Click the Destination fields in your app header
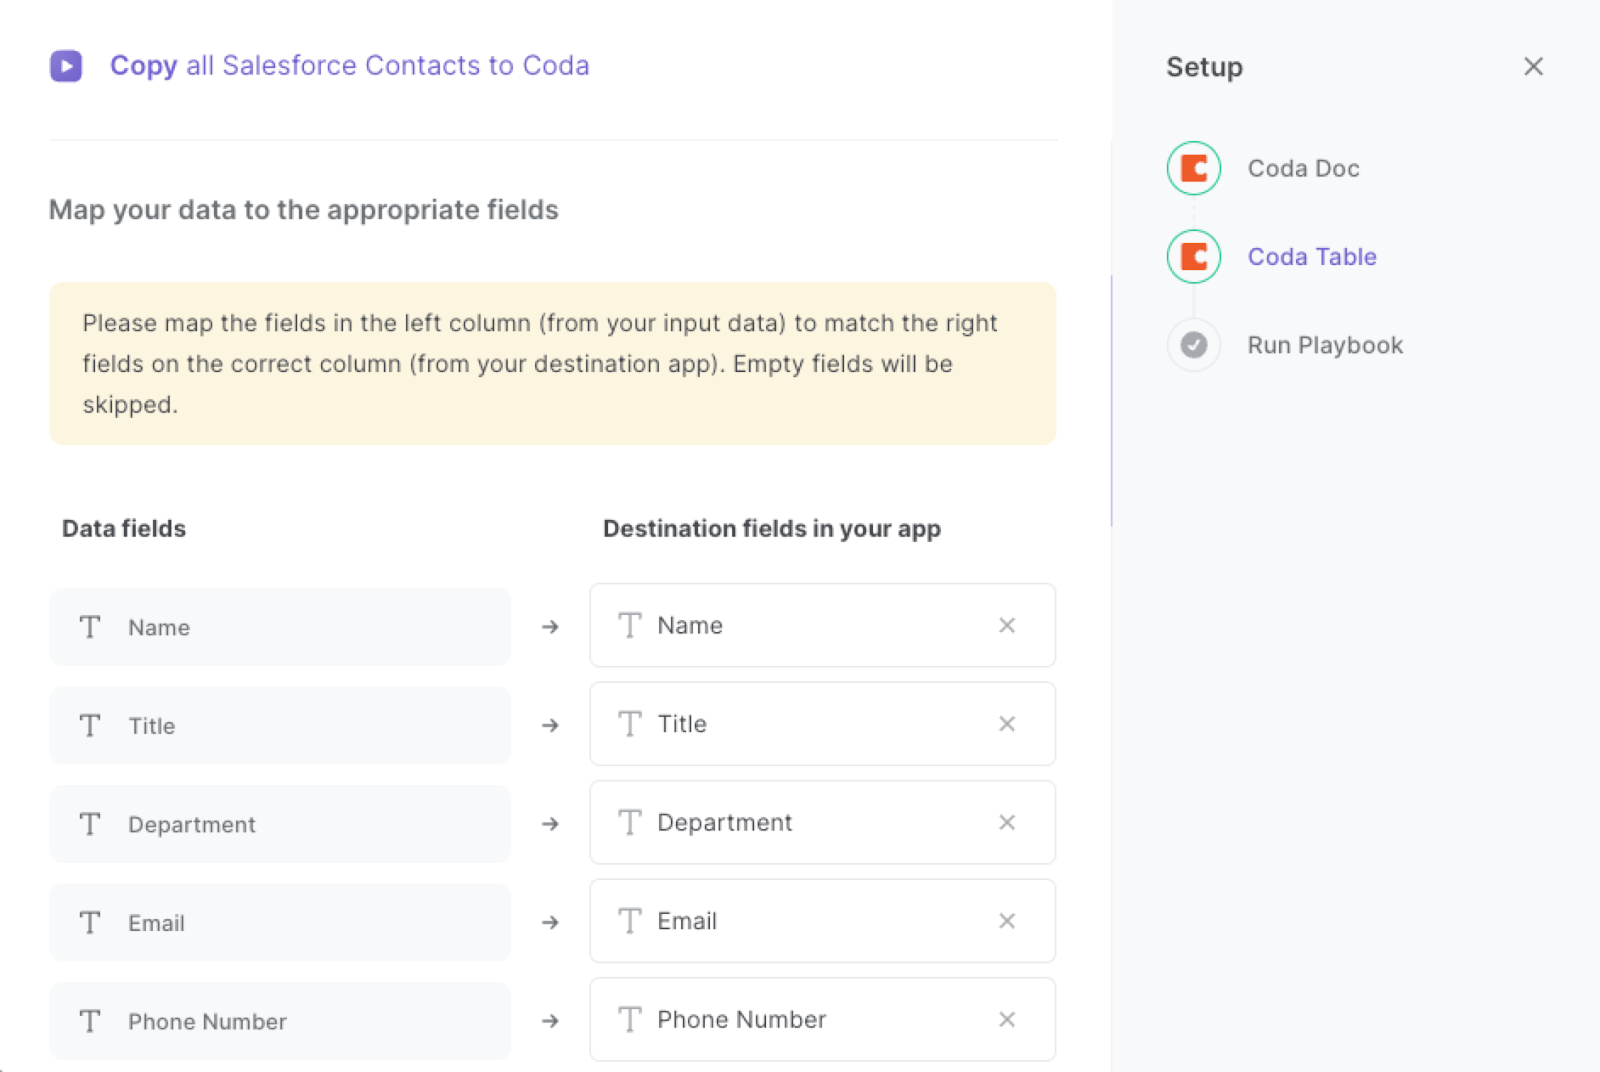Screen dimensions: 1600x1072 772,528
